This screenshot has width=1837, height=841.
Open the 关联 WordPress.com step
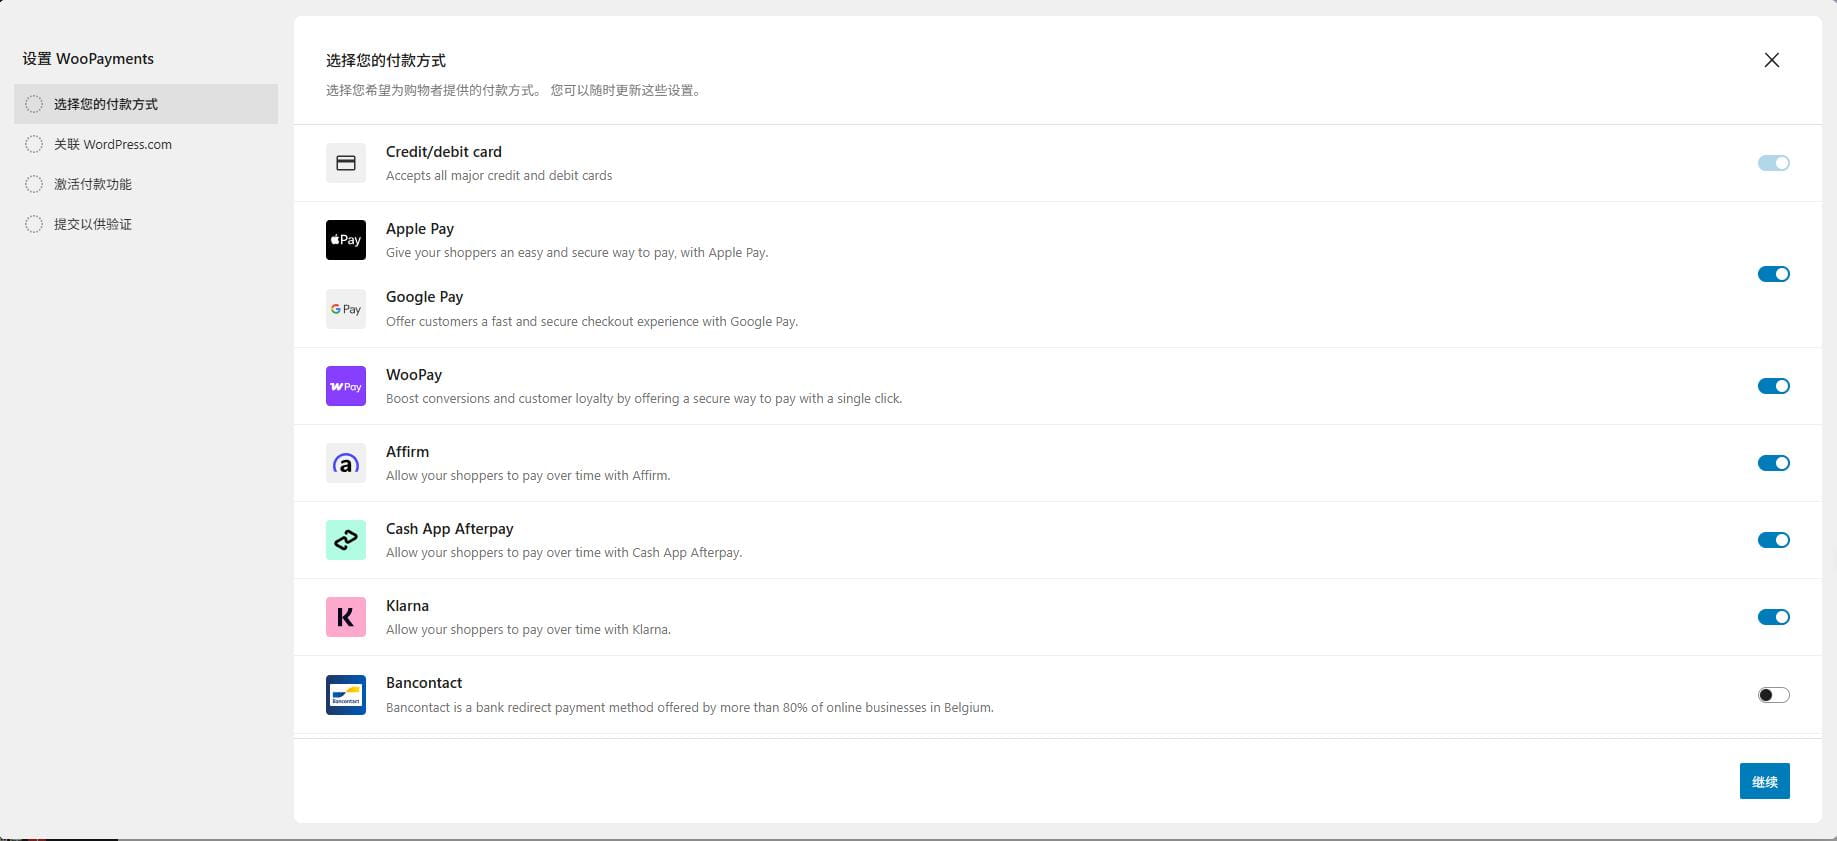pos(112,144)
